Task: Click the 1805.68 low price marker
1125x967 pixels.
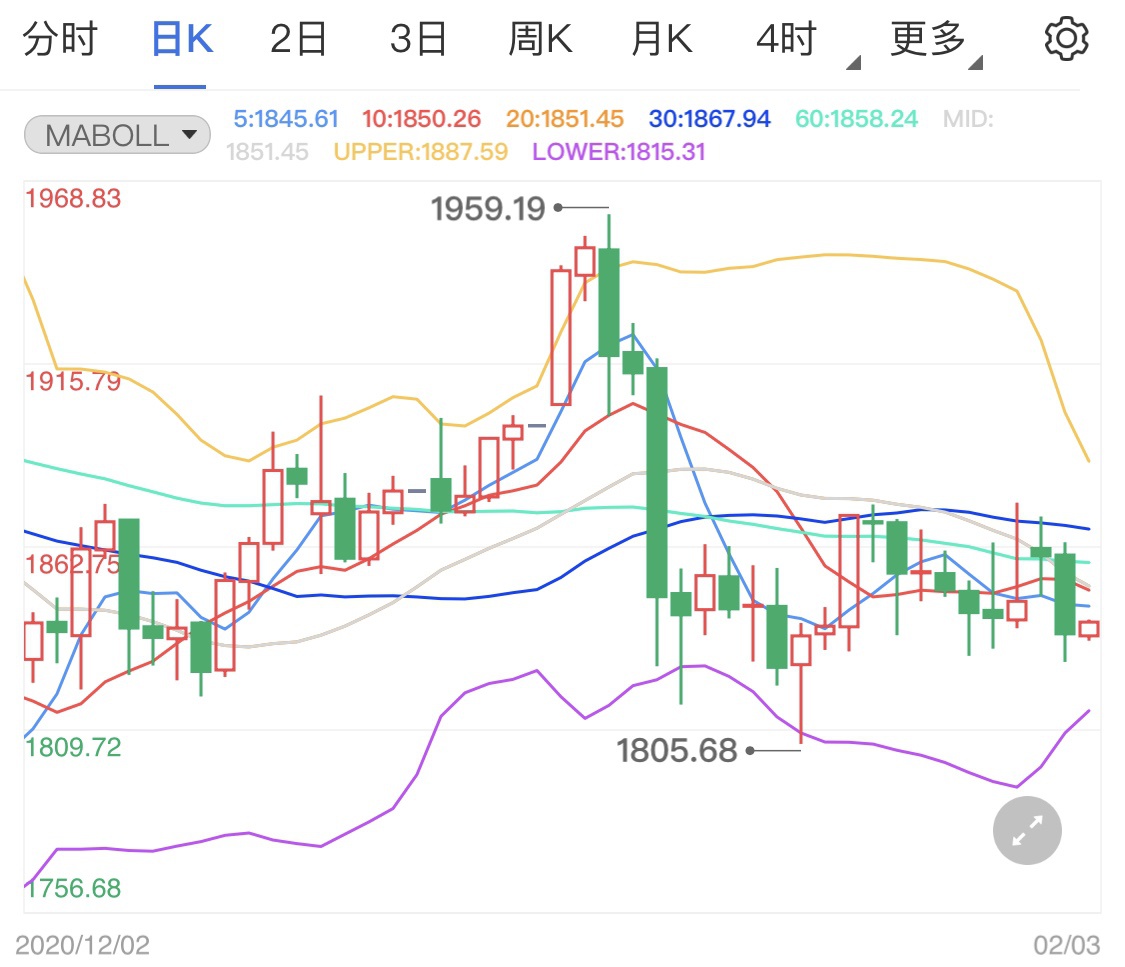Action: coord(677,750)
